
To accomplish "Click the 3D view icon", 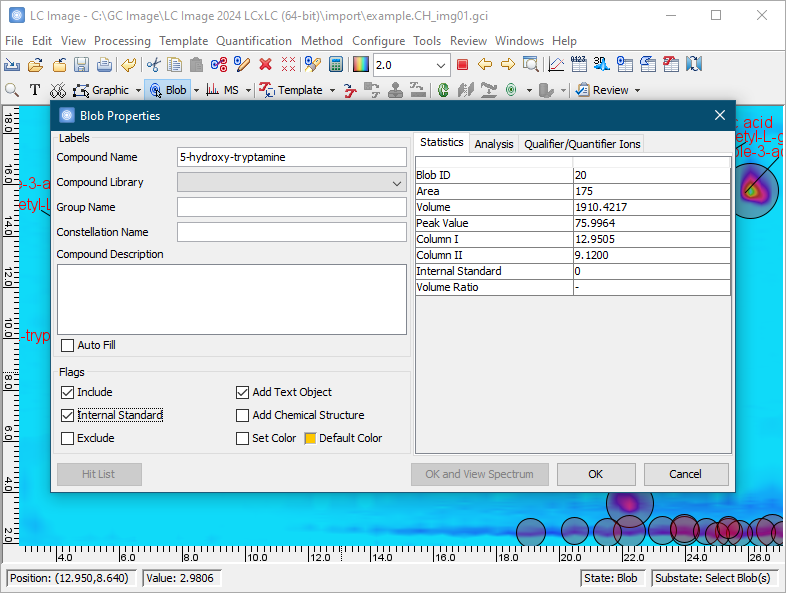I will tap(601, 65).
